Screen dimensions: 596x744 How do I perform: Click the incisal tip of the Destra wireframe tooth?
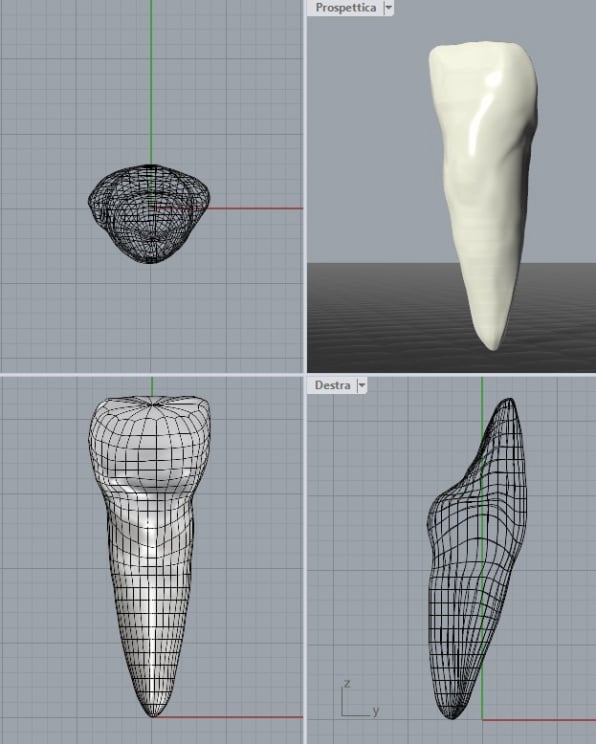[x=510, y=401]
